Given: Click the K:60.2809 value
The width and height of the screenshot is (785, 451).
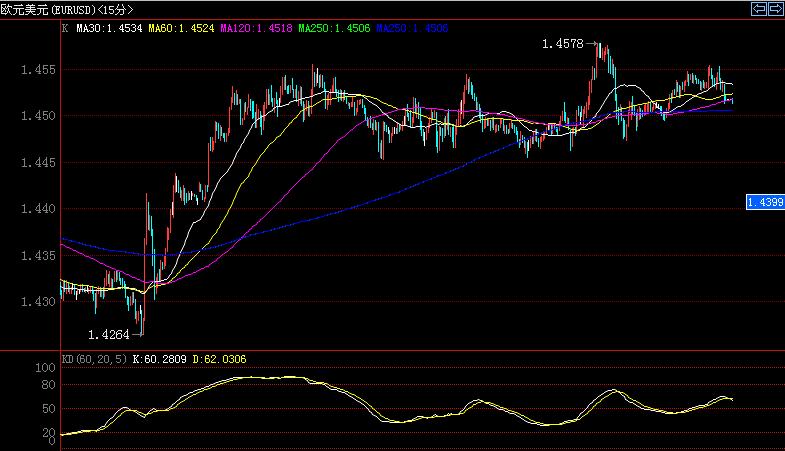Looking at the screenshot, I should coord(159,359).
